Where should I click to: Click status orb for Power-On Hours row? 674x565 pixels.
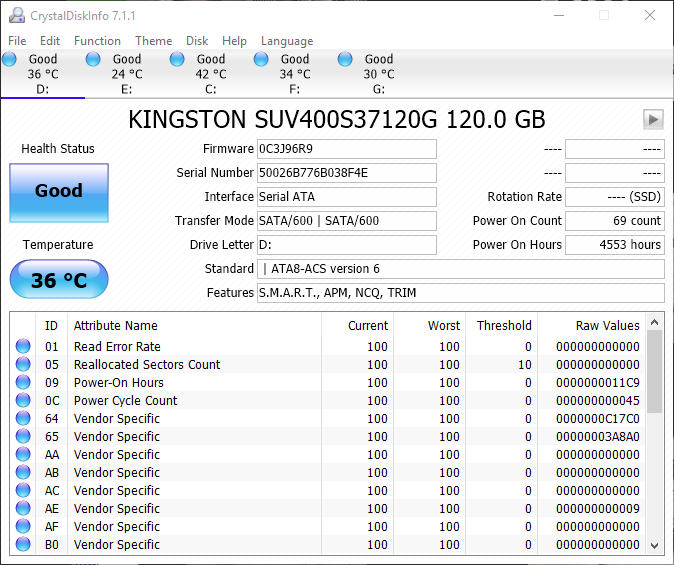[23, 382]
